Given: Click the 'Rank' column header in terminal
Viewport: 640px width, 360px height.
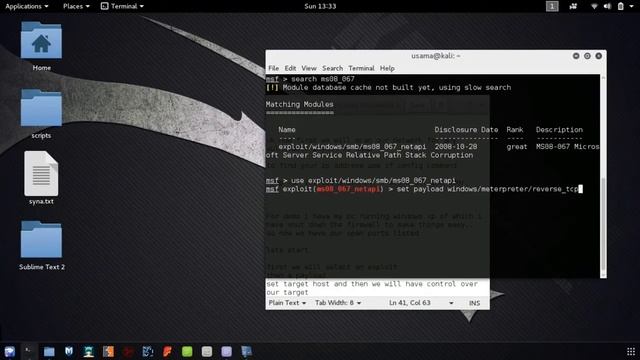Looking at the screenshot, I should point(515,129).
